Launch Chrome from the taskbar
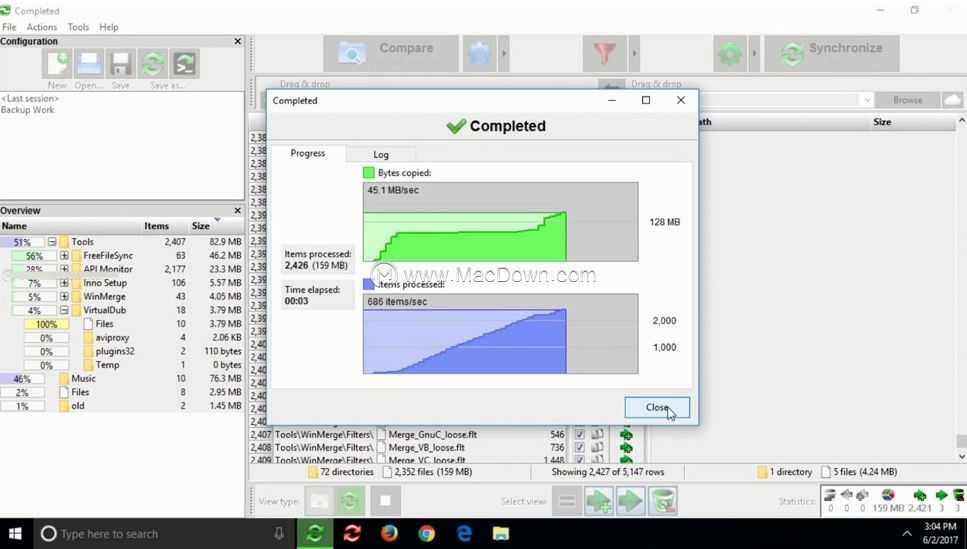Image resolution: width=967 pixels, height=549 pixels. click(427, 534)
